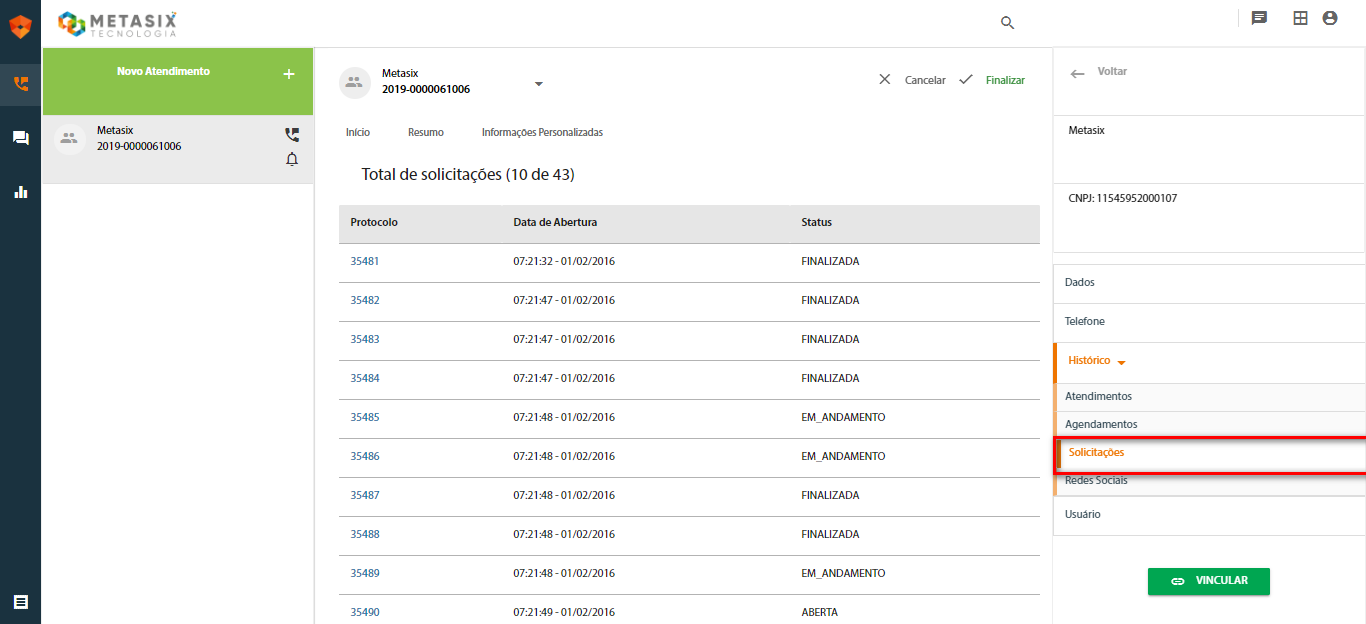Click Novo Atendimento button

(x=178, y=81)
